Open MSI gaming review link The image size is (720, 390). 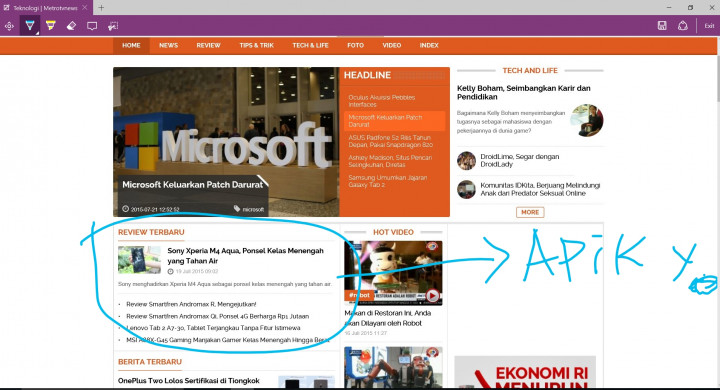coord(228,340)
